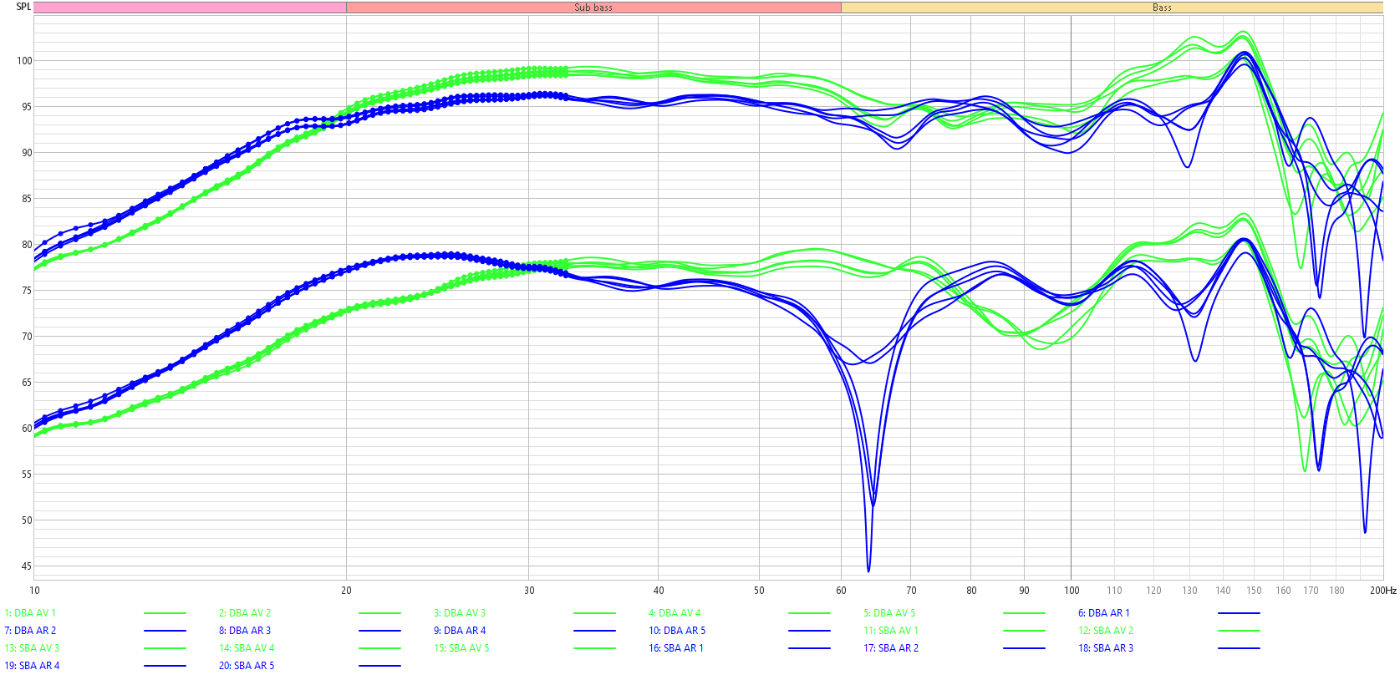Screen dimensions: 1400x675
Task: Select legend entry 20: SBA AR 5
Action: coord(246,665)
